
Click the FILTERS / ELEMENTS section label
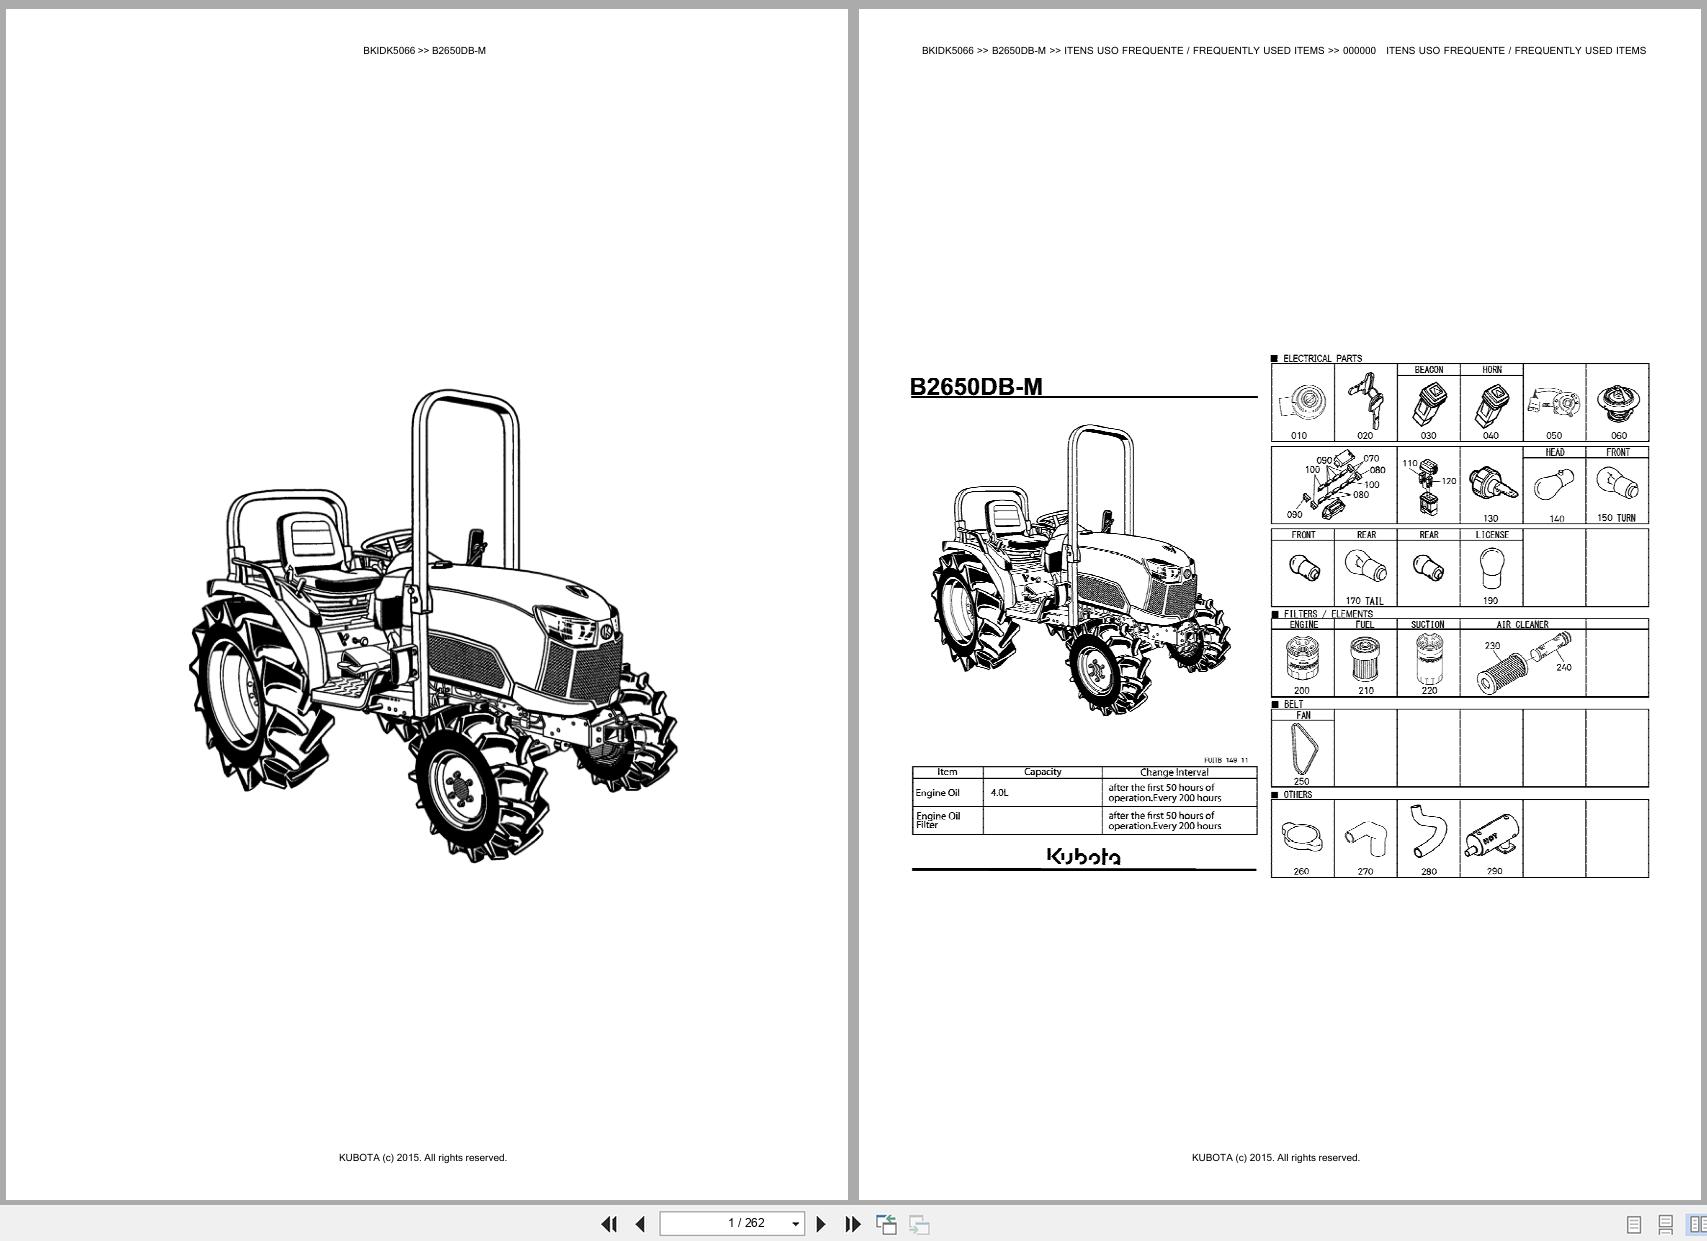pyautogui.click(x=1328, y=614)
